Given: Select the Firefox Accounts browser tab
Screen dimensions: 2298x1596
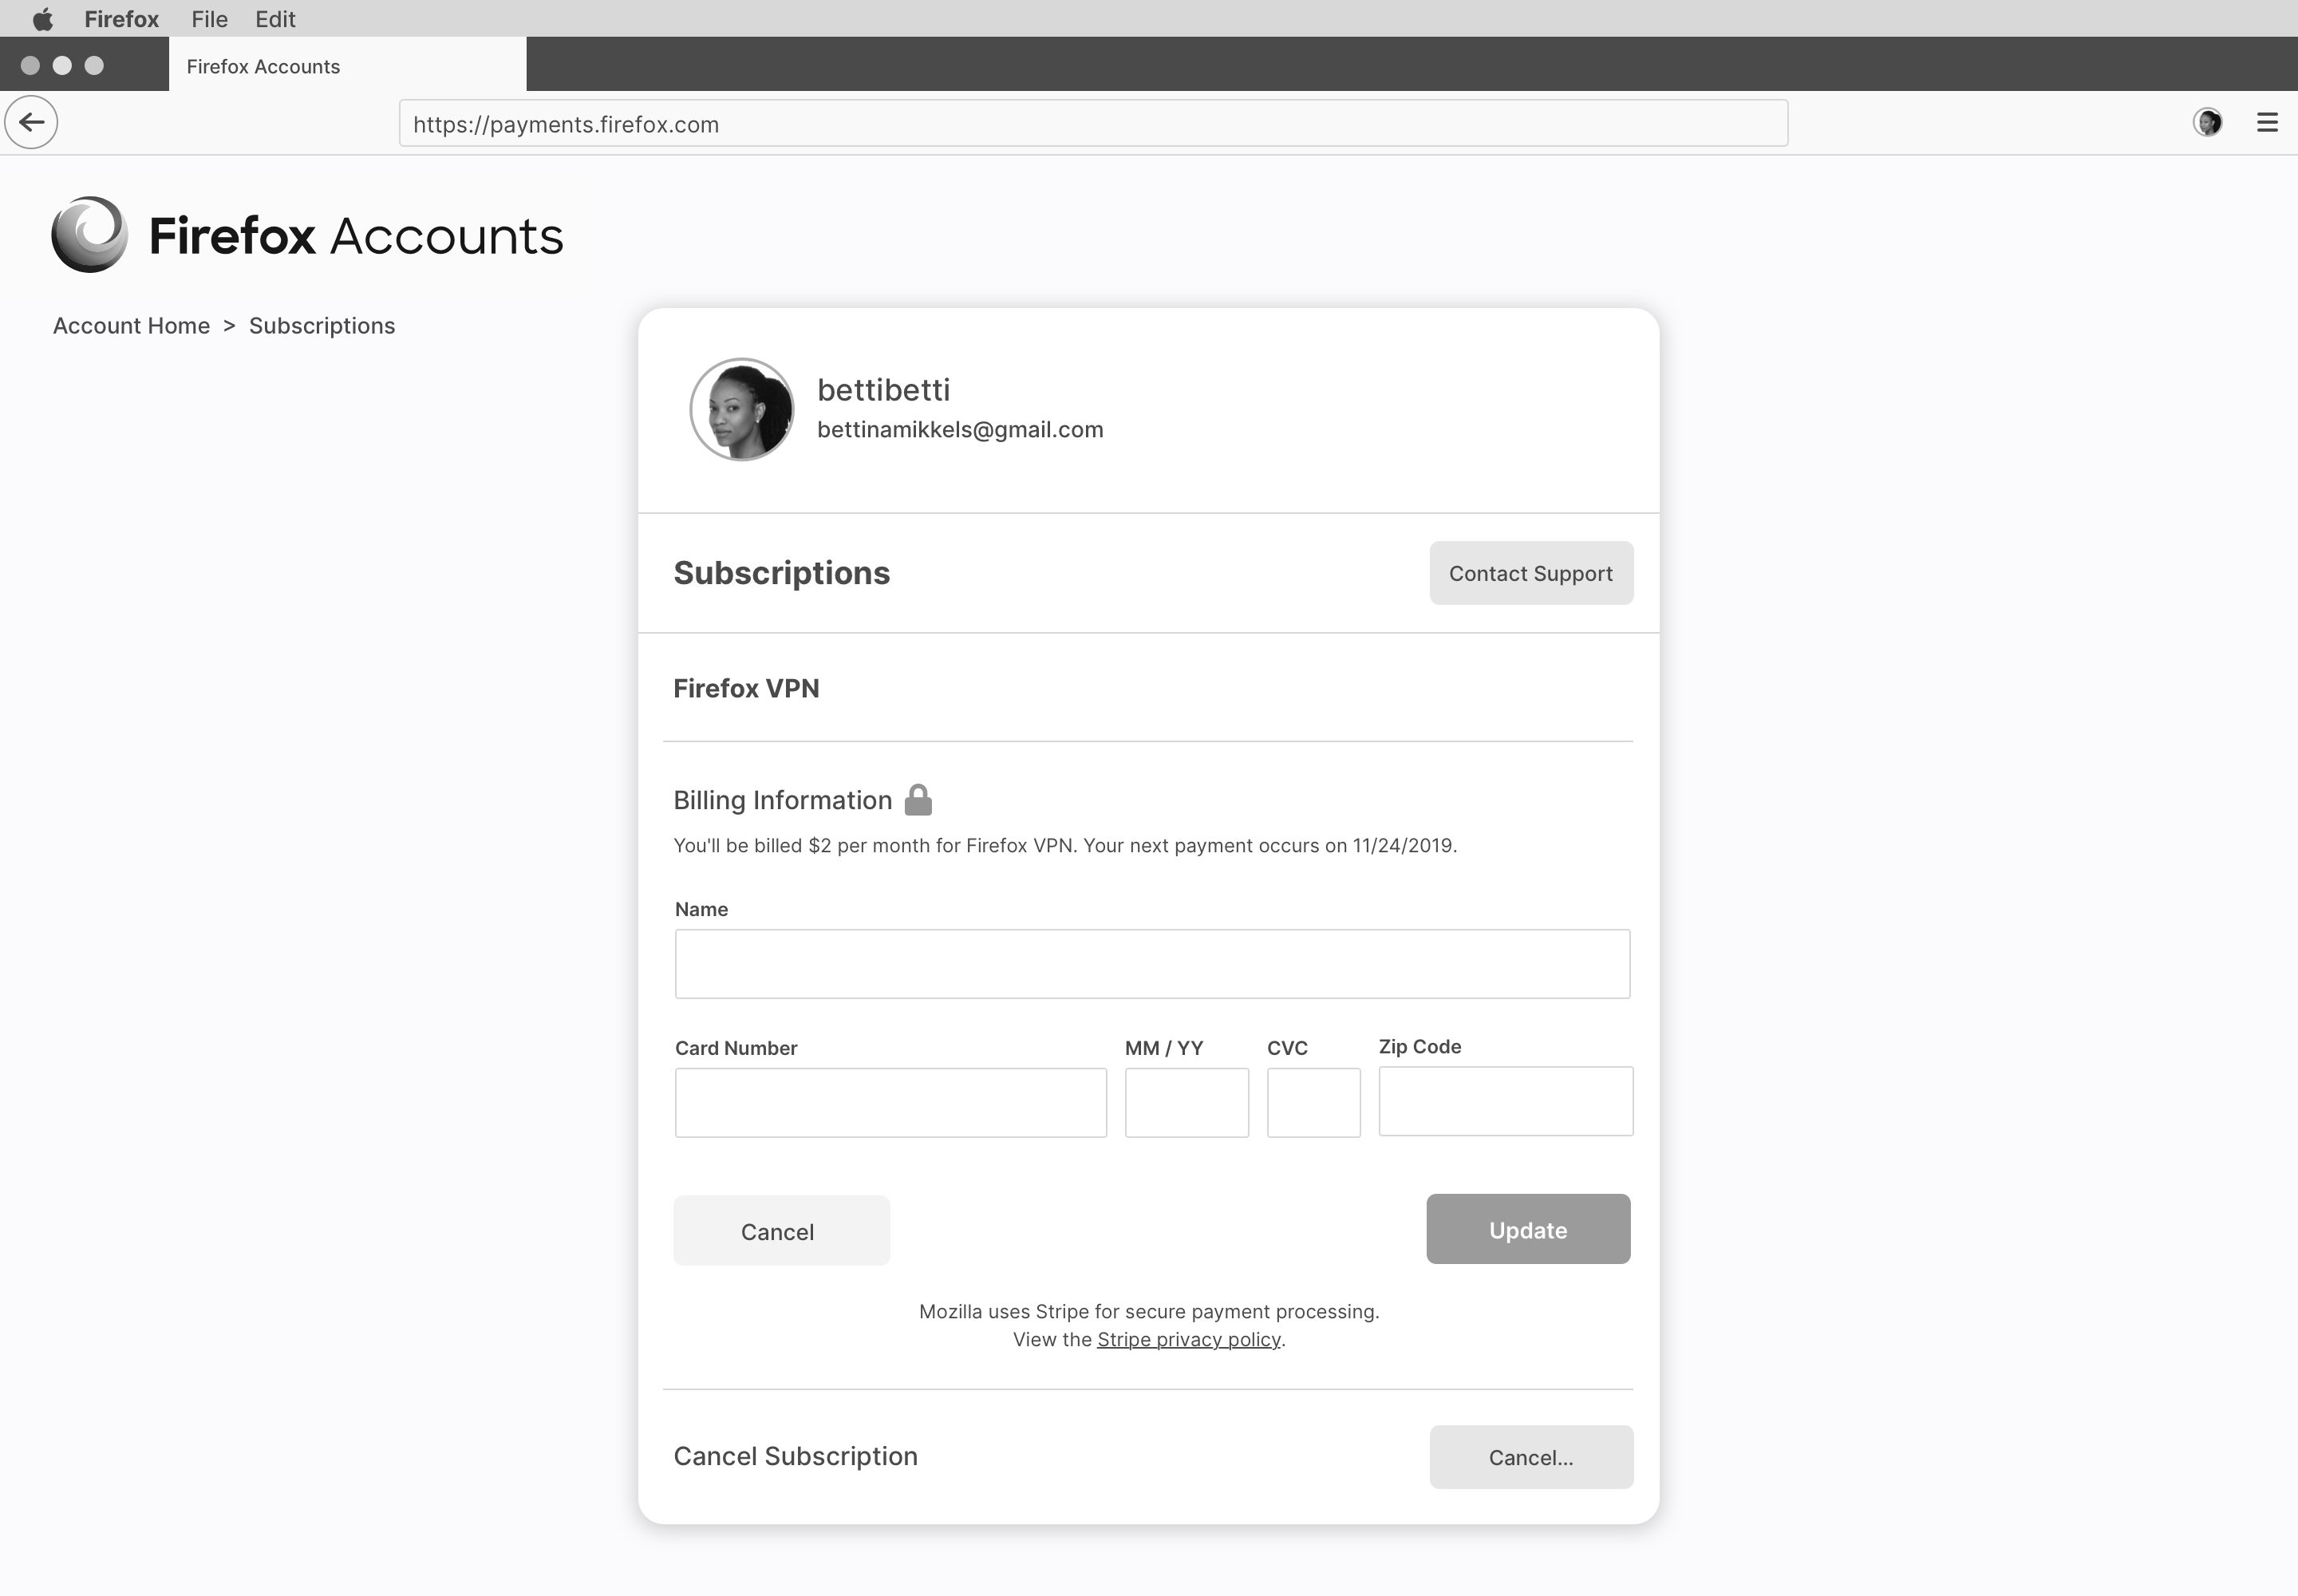Looking at the screenshot, I should pyautogui.click(x=347, y=66).
